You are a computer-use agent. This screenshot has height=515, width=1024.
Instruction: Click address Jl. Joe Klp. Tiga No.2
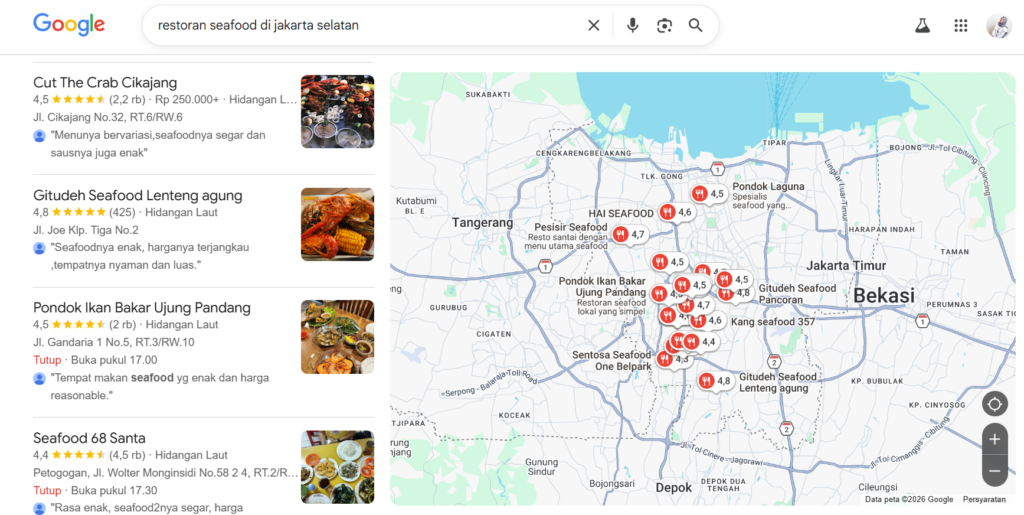pyautogui.click(x=86, y=230)
